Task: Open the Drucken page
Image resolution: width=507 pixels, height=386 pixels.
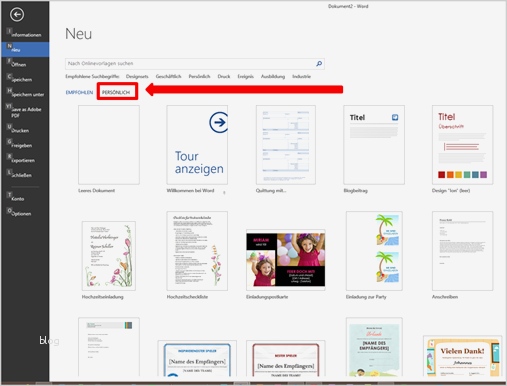Action: point(25,130)
